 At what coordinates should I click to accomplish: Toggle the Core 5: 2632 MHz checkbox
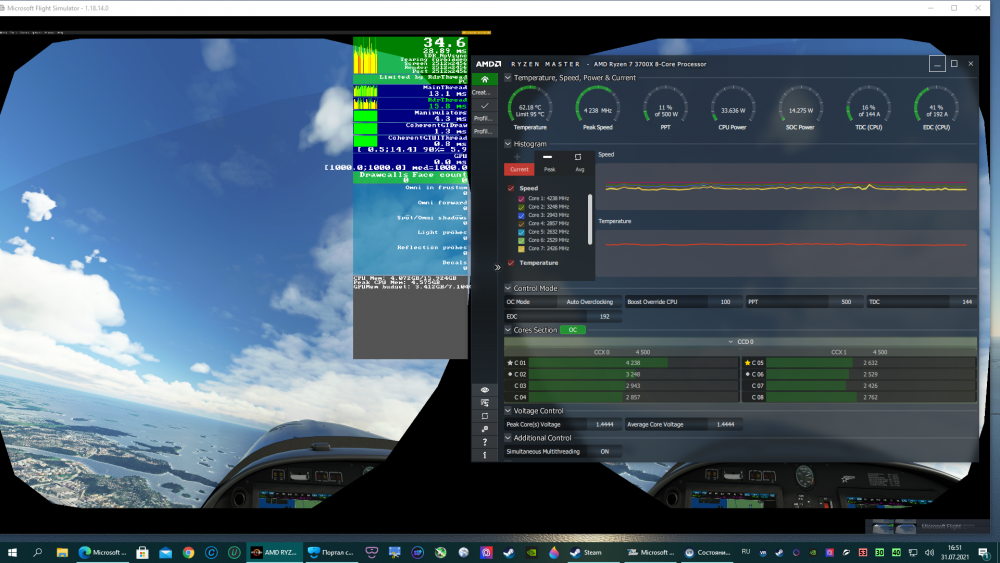pos(521,232)
